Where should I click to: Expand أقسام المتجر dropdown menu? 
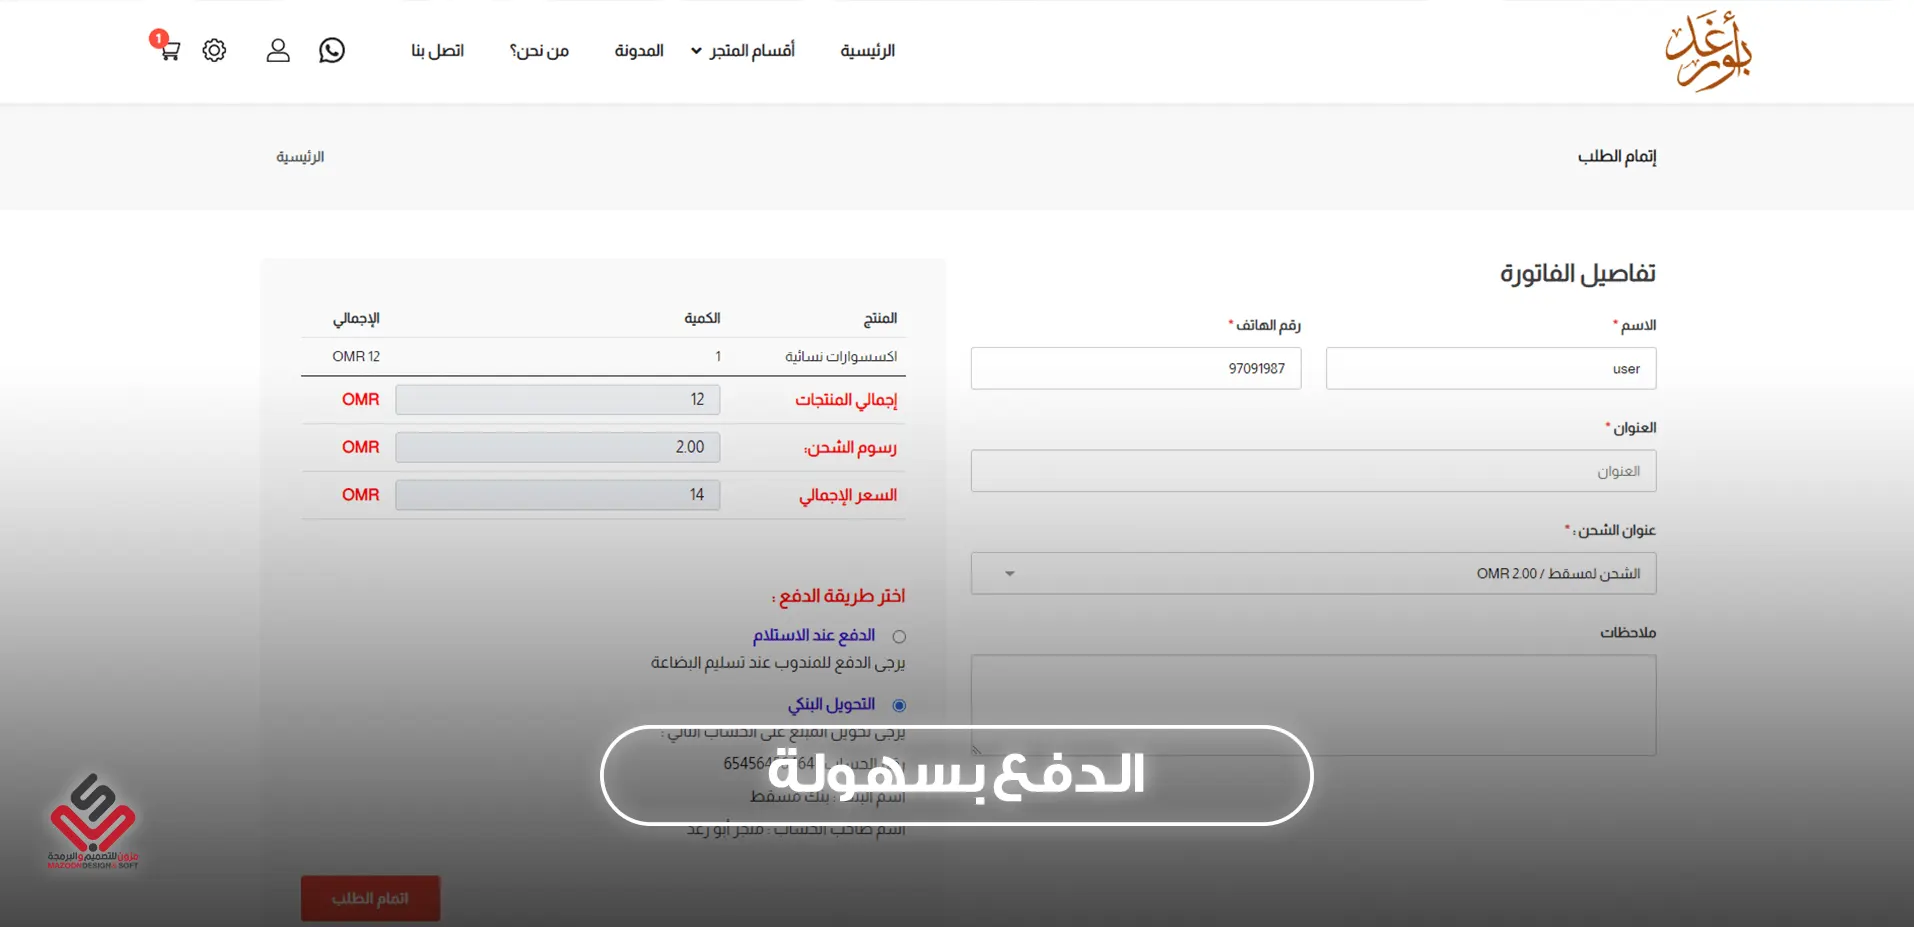click(x=743, y=51)
